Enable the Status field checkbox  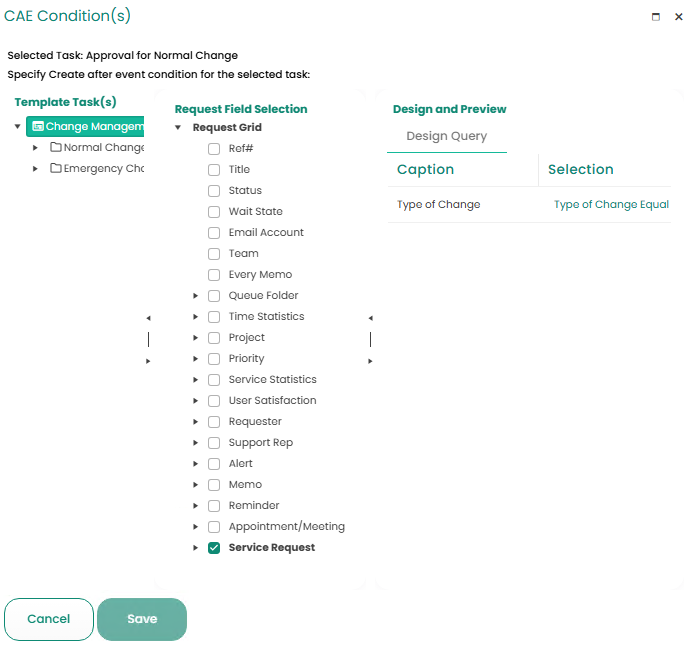[x=214, y=191]
